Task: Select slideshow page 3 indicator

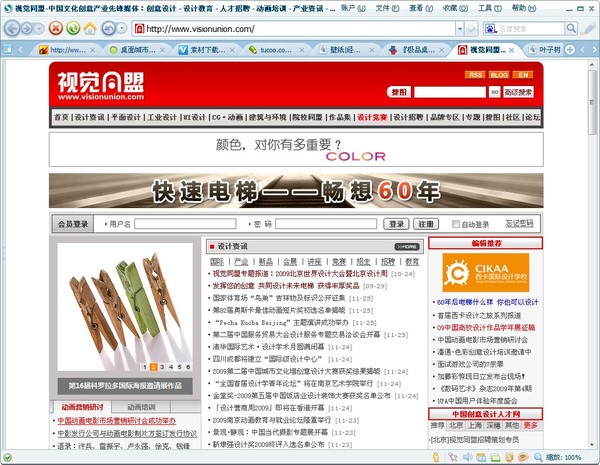Action: tap(162, 367)
